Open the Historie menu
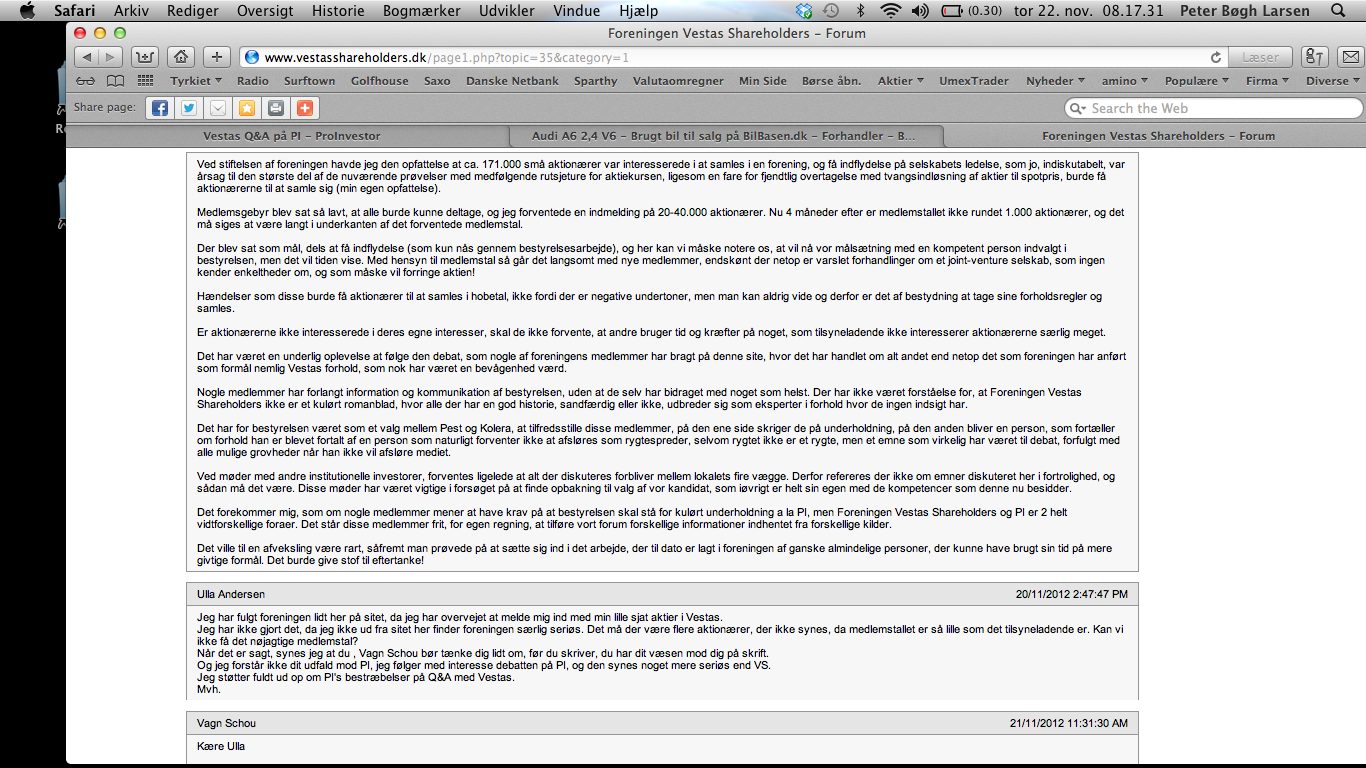Viewport: 1366px width, 768px height. [x=340, y=11]
